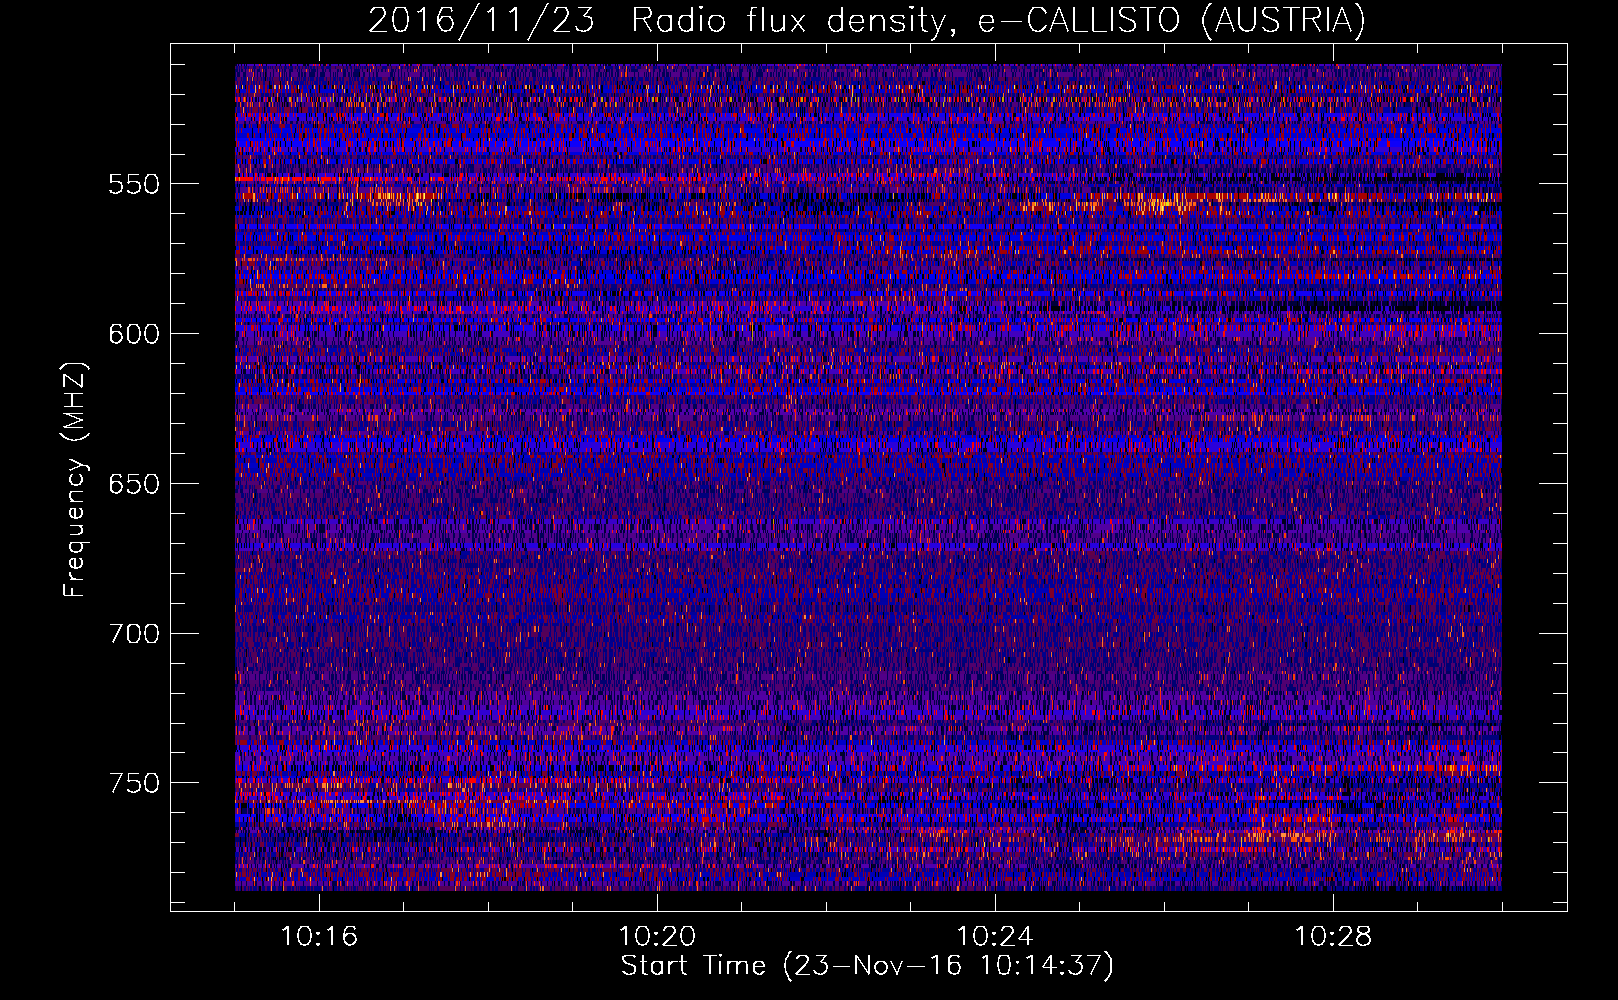This screenshot has height=1000, width=1618.
Task: Select the 550 frequency tick label
Action: coord(134,184)
